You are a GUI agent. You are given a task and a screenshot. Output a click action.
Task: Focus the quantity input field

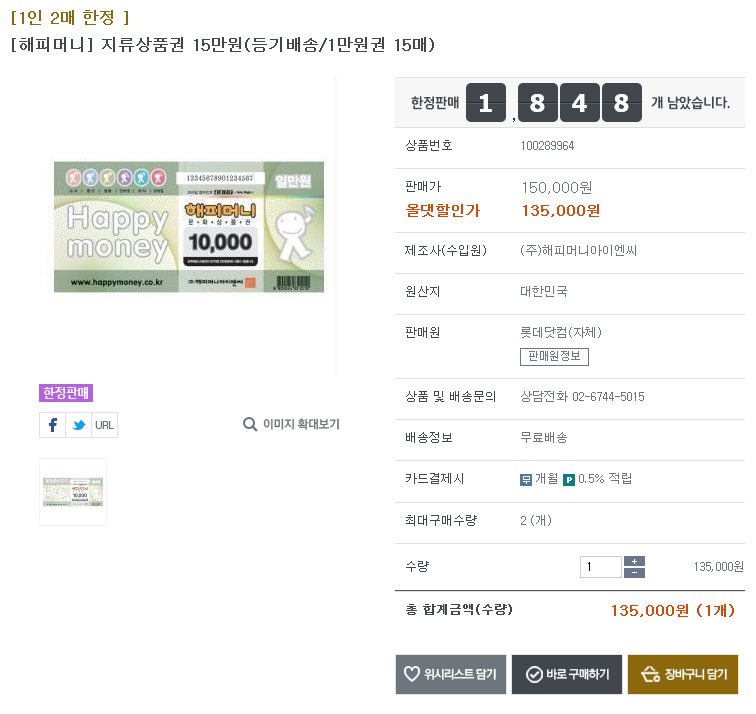(x=600, y=567)
